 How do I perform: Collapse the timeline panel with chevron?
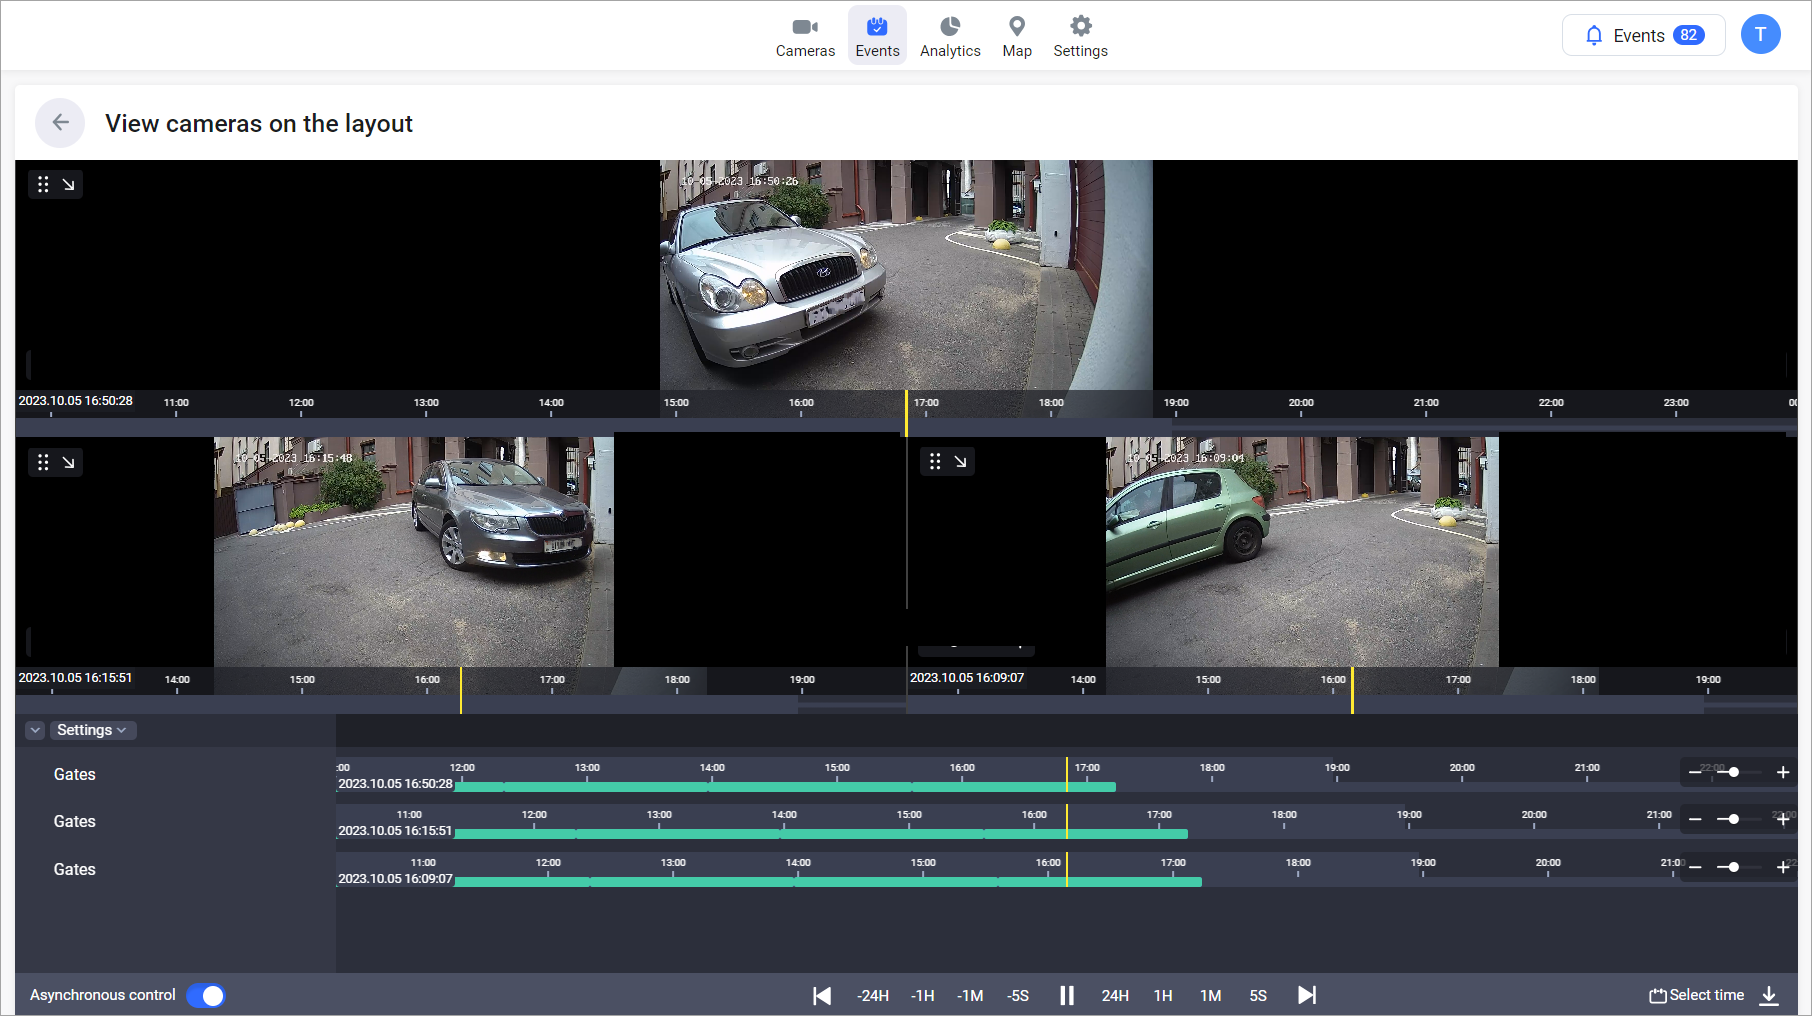[35, 730]
